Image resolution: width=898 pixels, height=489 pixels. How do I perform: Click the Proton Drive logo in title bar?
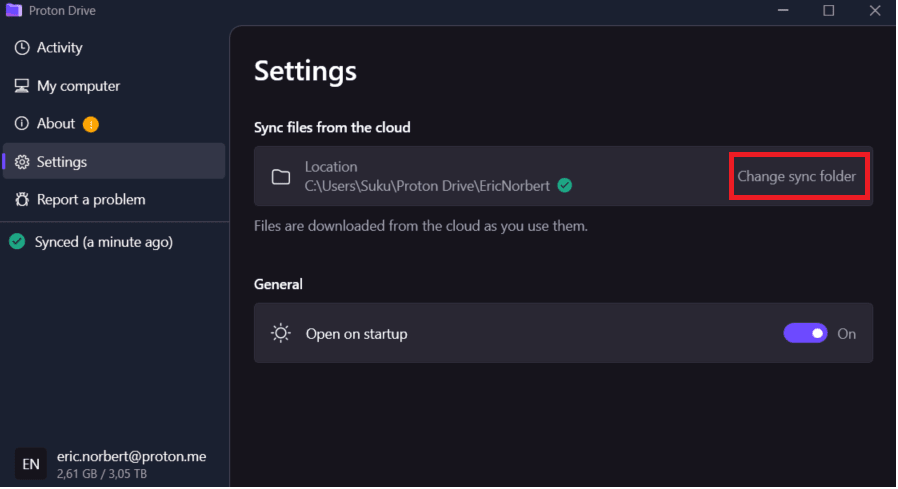pos(14,10)
